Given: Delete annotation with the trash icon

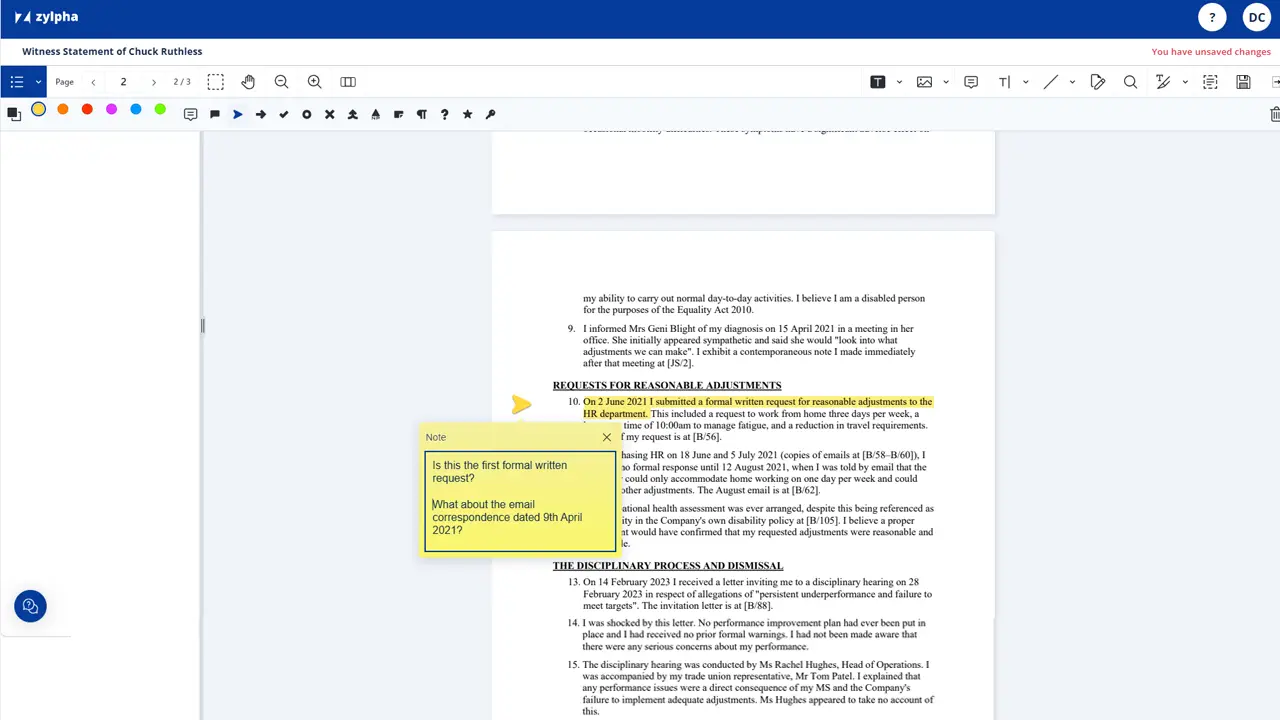Looking at the screenshot, I should [1274, 114].
